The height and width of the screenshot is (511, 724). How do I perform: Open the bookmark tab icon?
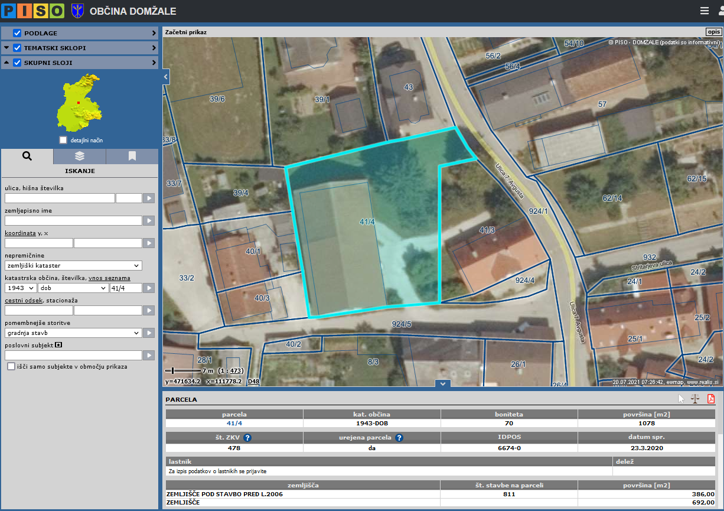pyautogui.click(x=131, y=156)
